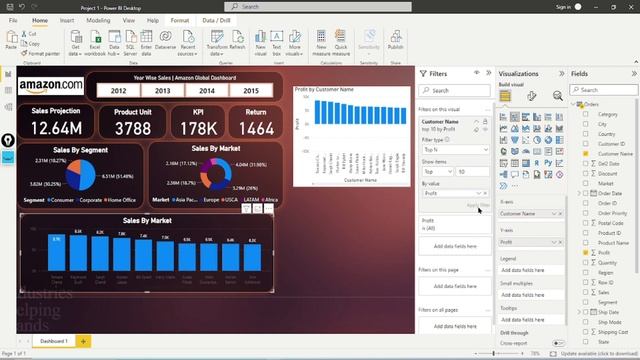Screen dimensions: 640x360
Task: Click Undo in the title bar
Action: pos(22,7)
